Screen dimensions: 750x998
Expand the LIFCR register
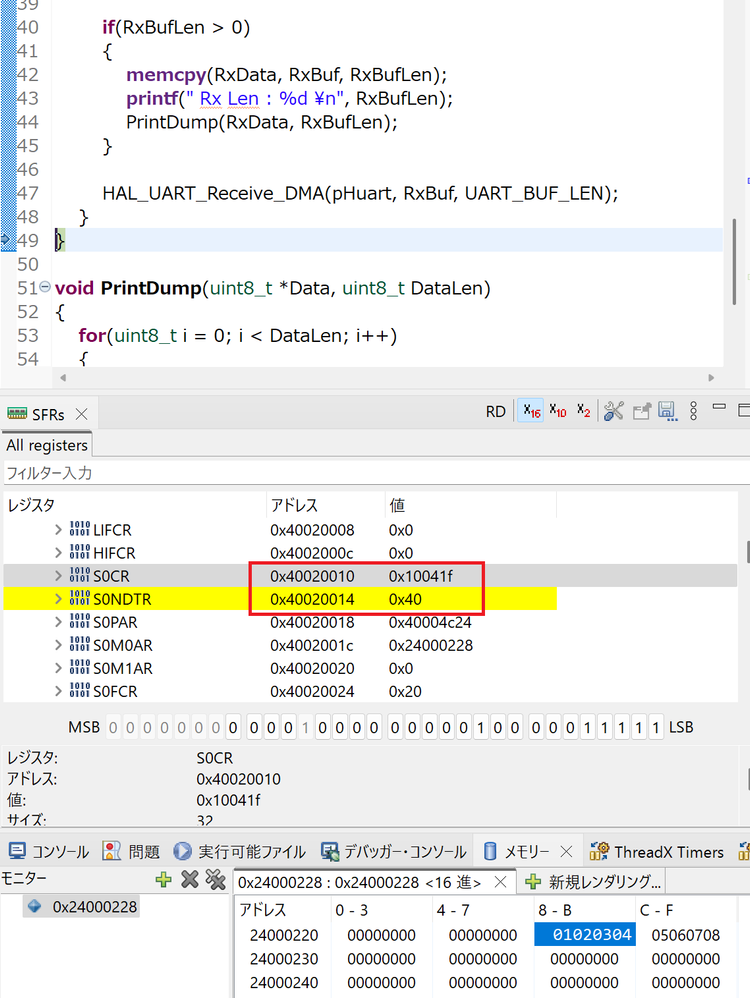[58, 530]
